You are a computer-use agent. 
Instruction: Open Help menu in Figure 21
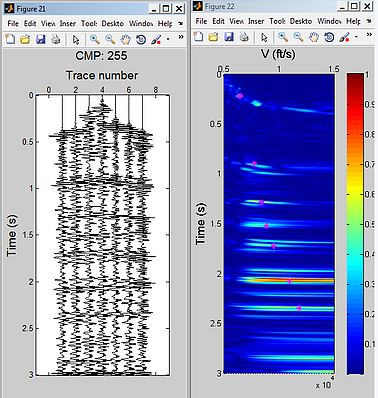[x=165, y=24]
